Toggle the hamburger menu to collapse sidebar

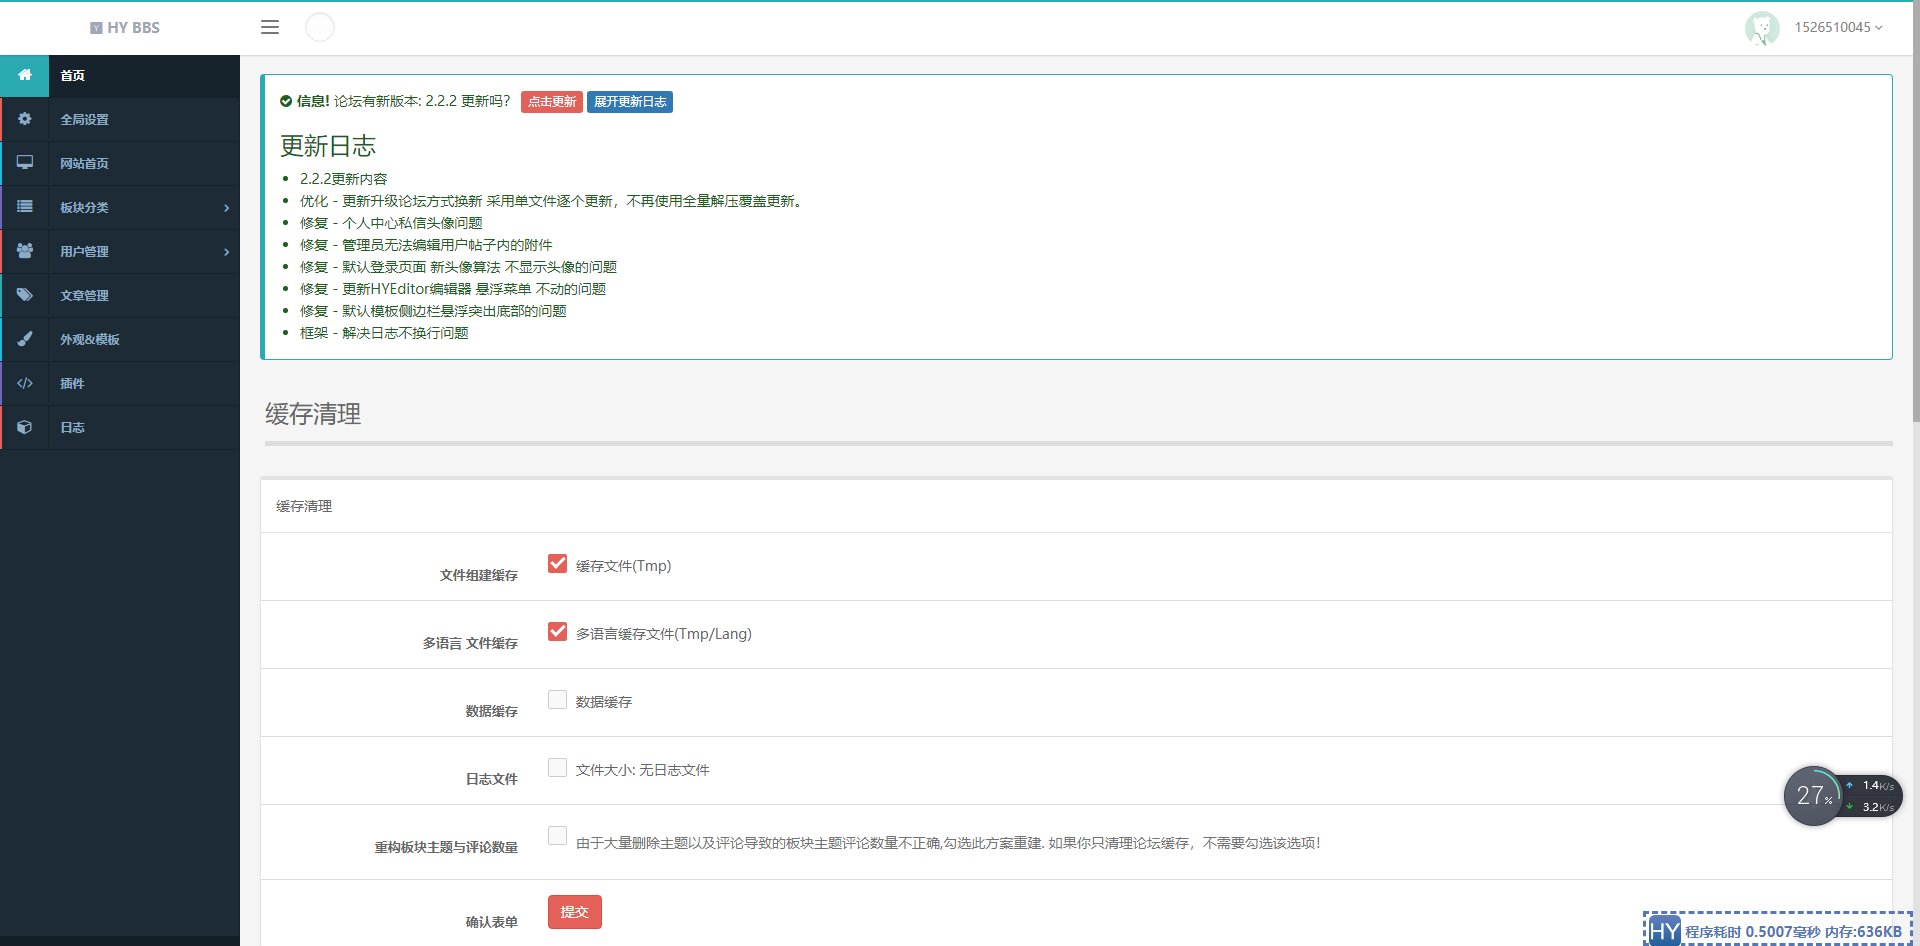coord(270,27)
